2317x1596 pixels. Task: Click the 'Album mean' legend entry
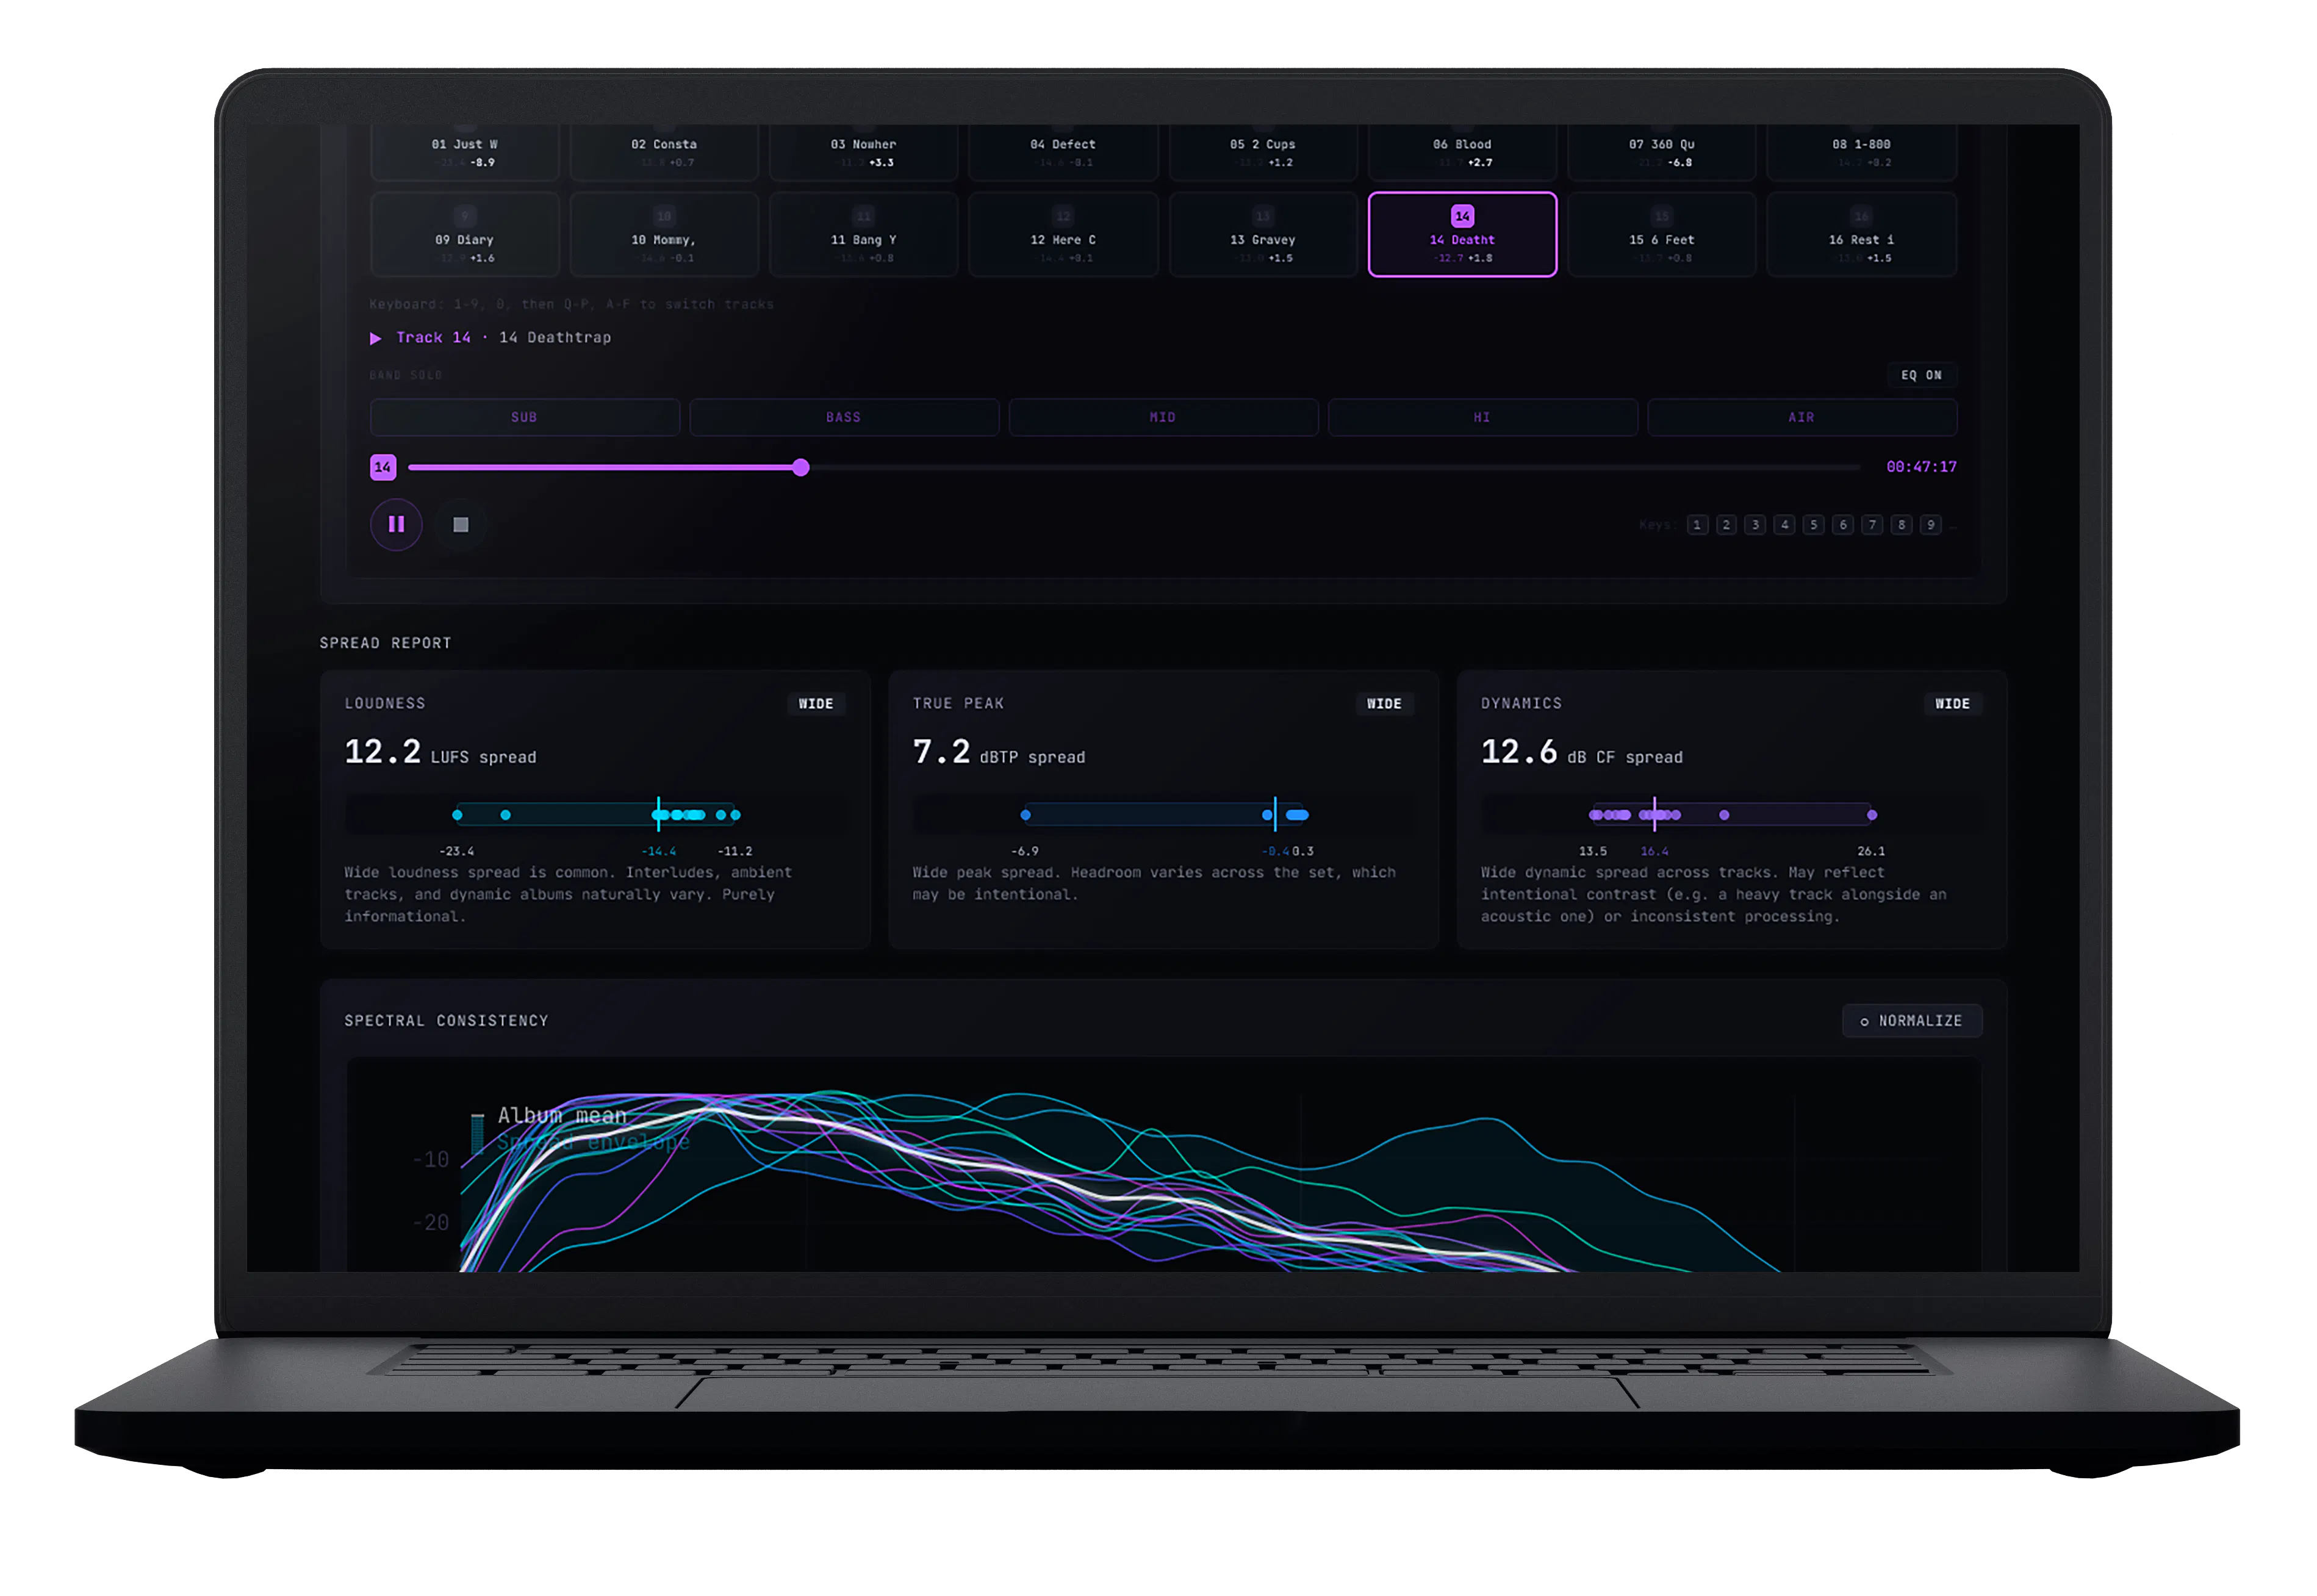(562, 1116)
